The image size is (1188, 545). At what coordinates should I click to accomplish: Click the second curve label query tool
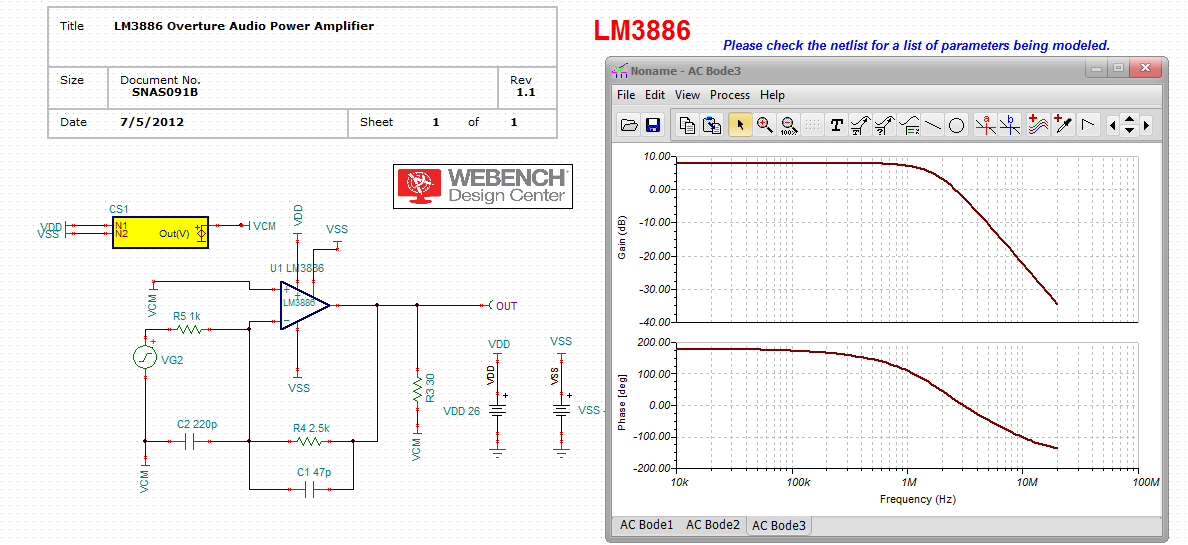coord(884,125)
